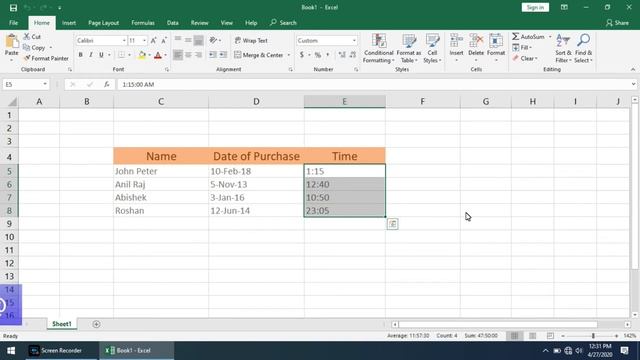Switch to the Page Layout tab
640x360 pixels.
[x=103, y=23]
